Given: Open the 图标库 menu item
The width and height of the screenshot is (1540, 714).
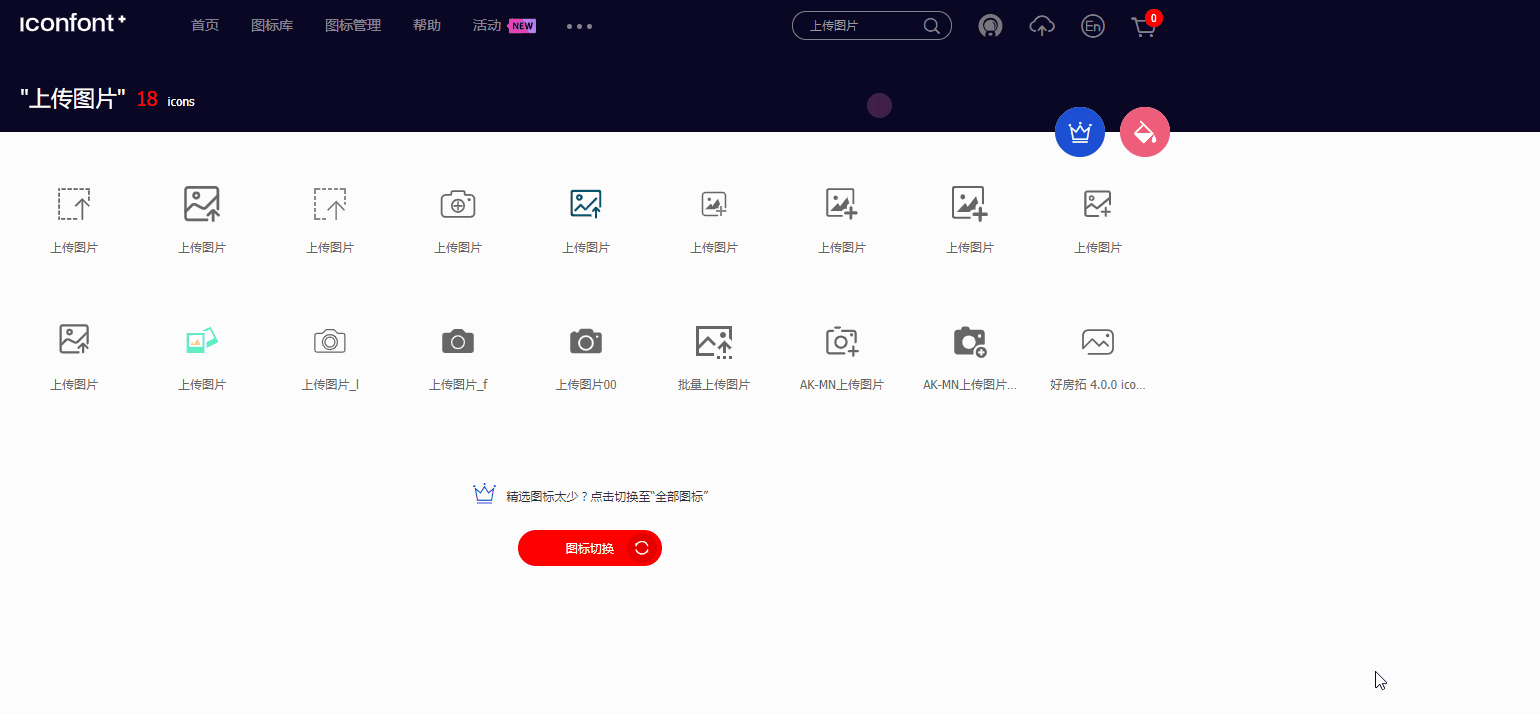Looking at the screenshot, I should tap(272, 25).
